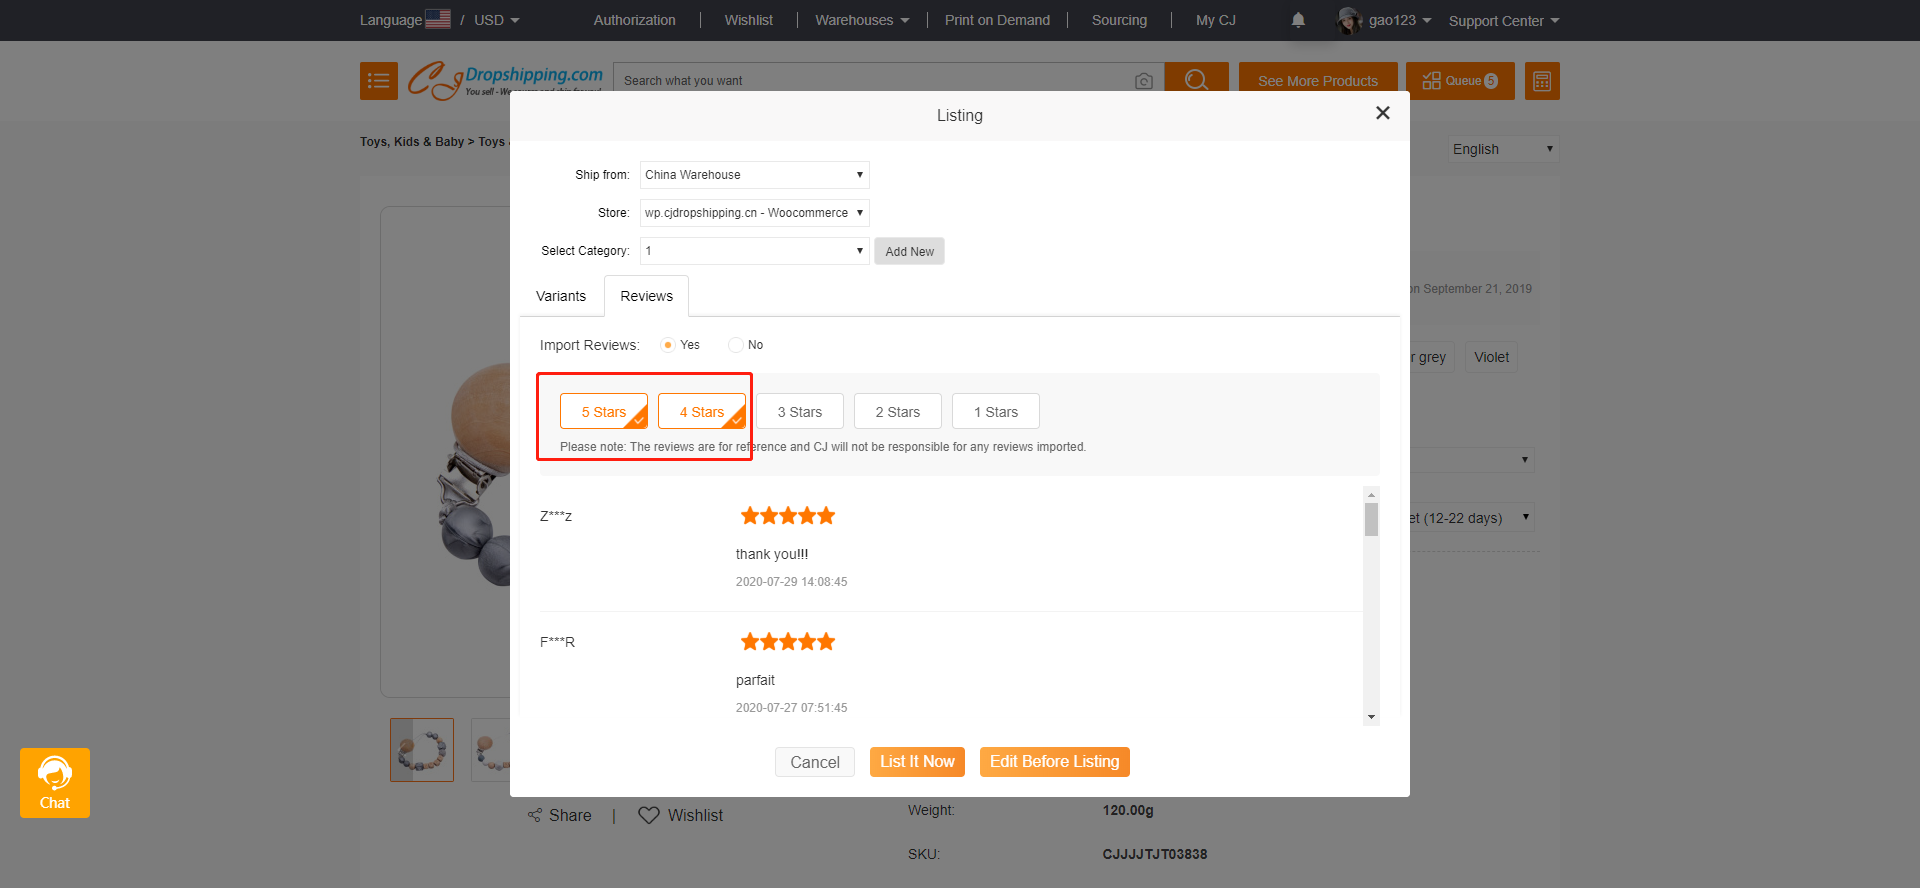Image resolution: width=1920 pixels, height=888 pixels.
Task: Toggle the 5 Stars review filter
Action: 603,412
